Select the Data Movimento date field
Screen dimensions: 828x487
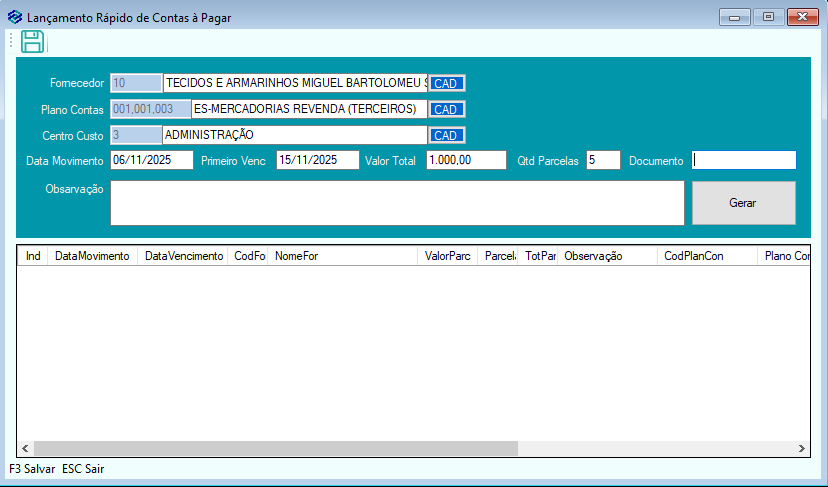(x=151, y=161)
